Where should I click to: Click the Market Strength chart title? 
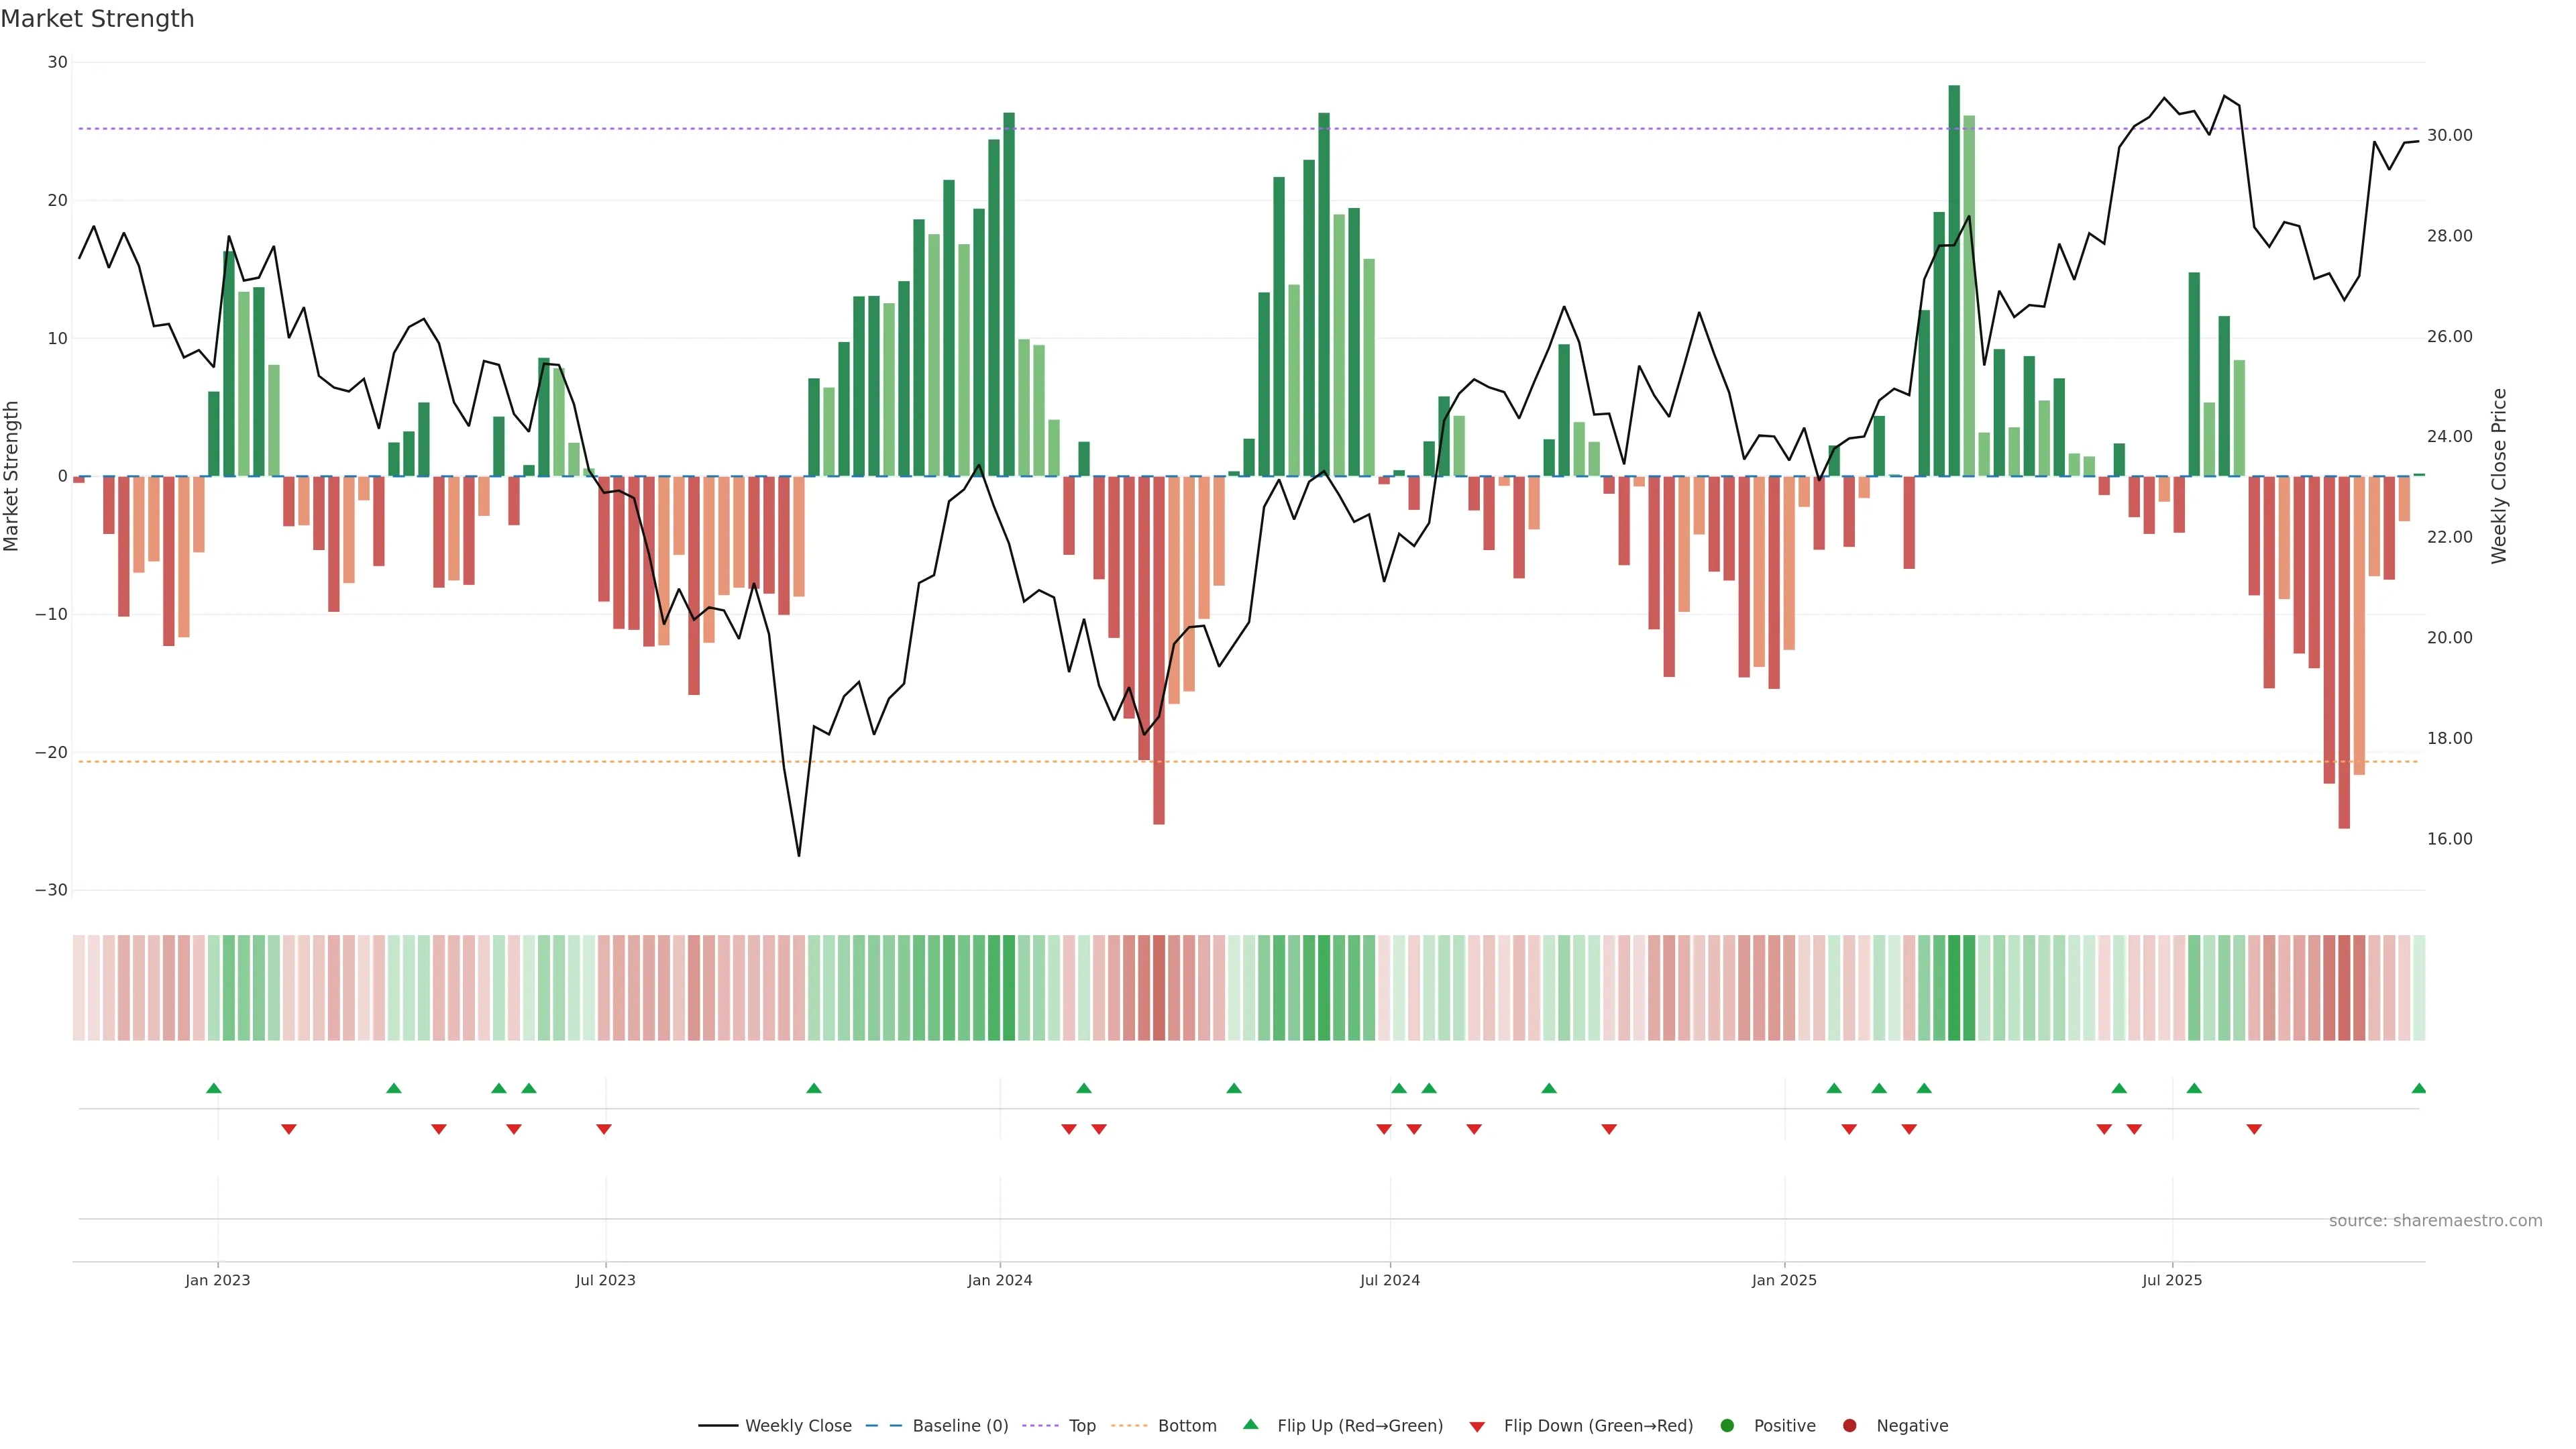pos(97,19)
